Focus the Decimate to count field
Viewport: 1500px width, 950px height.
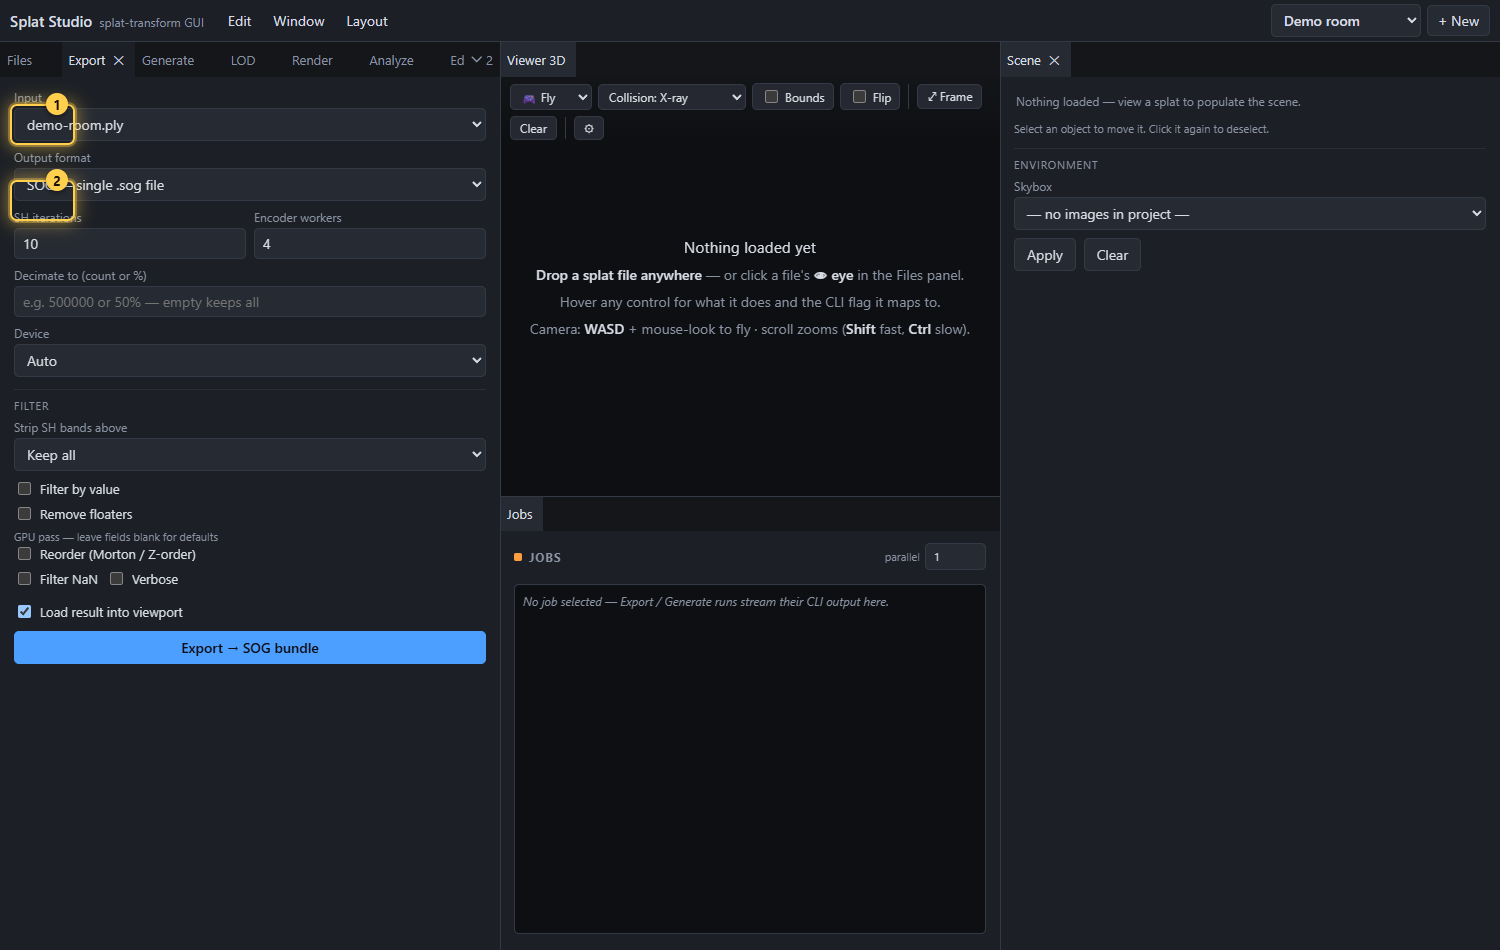(x=250, y=302)
